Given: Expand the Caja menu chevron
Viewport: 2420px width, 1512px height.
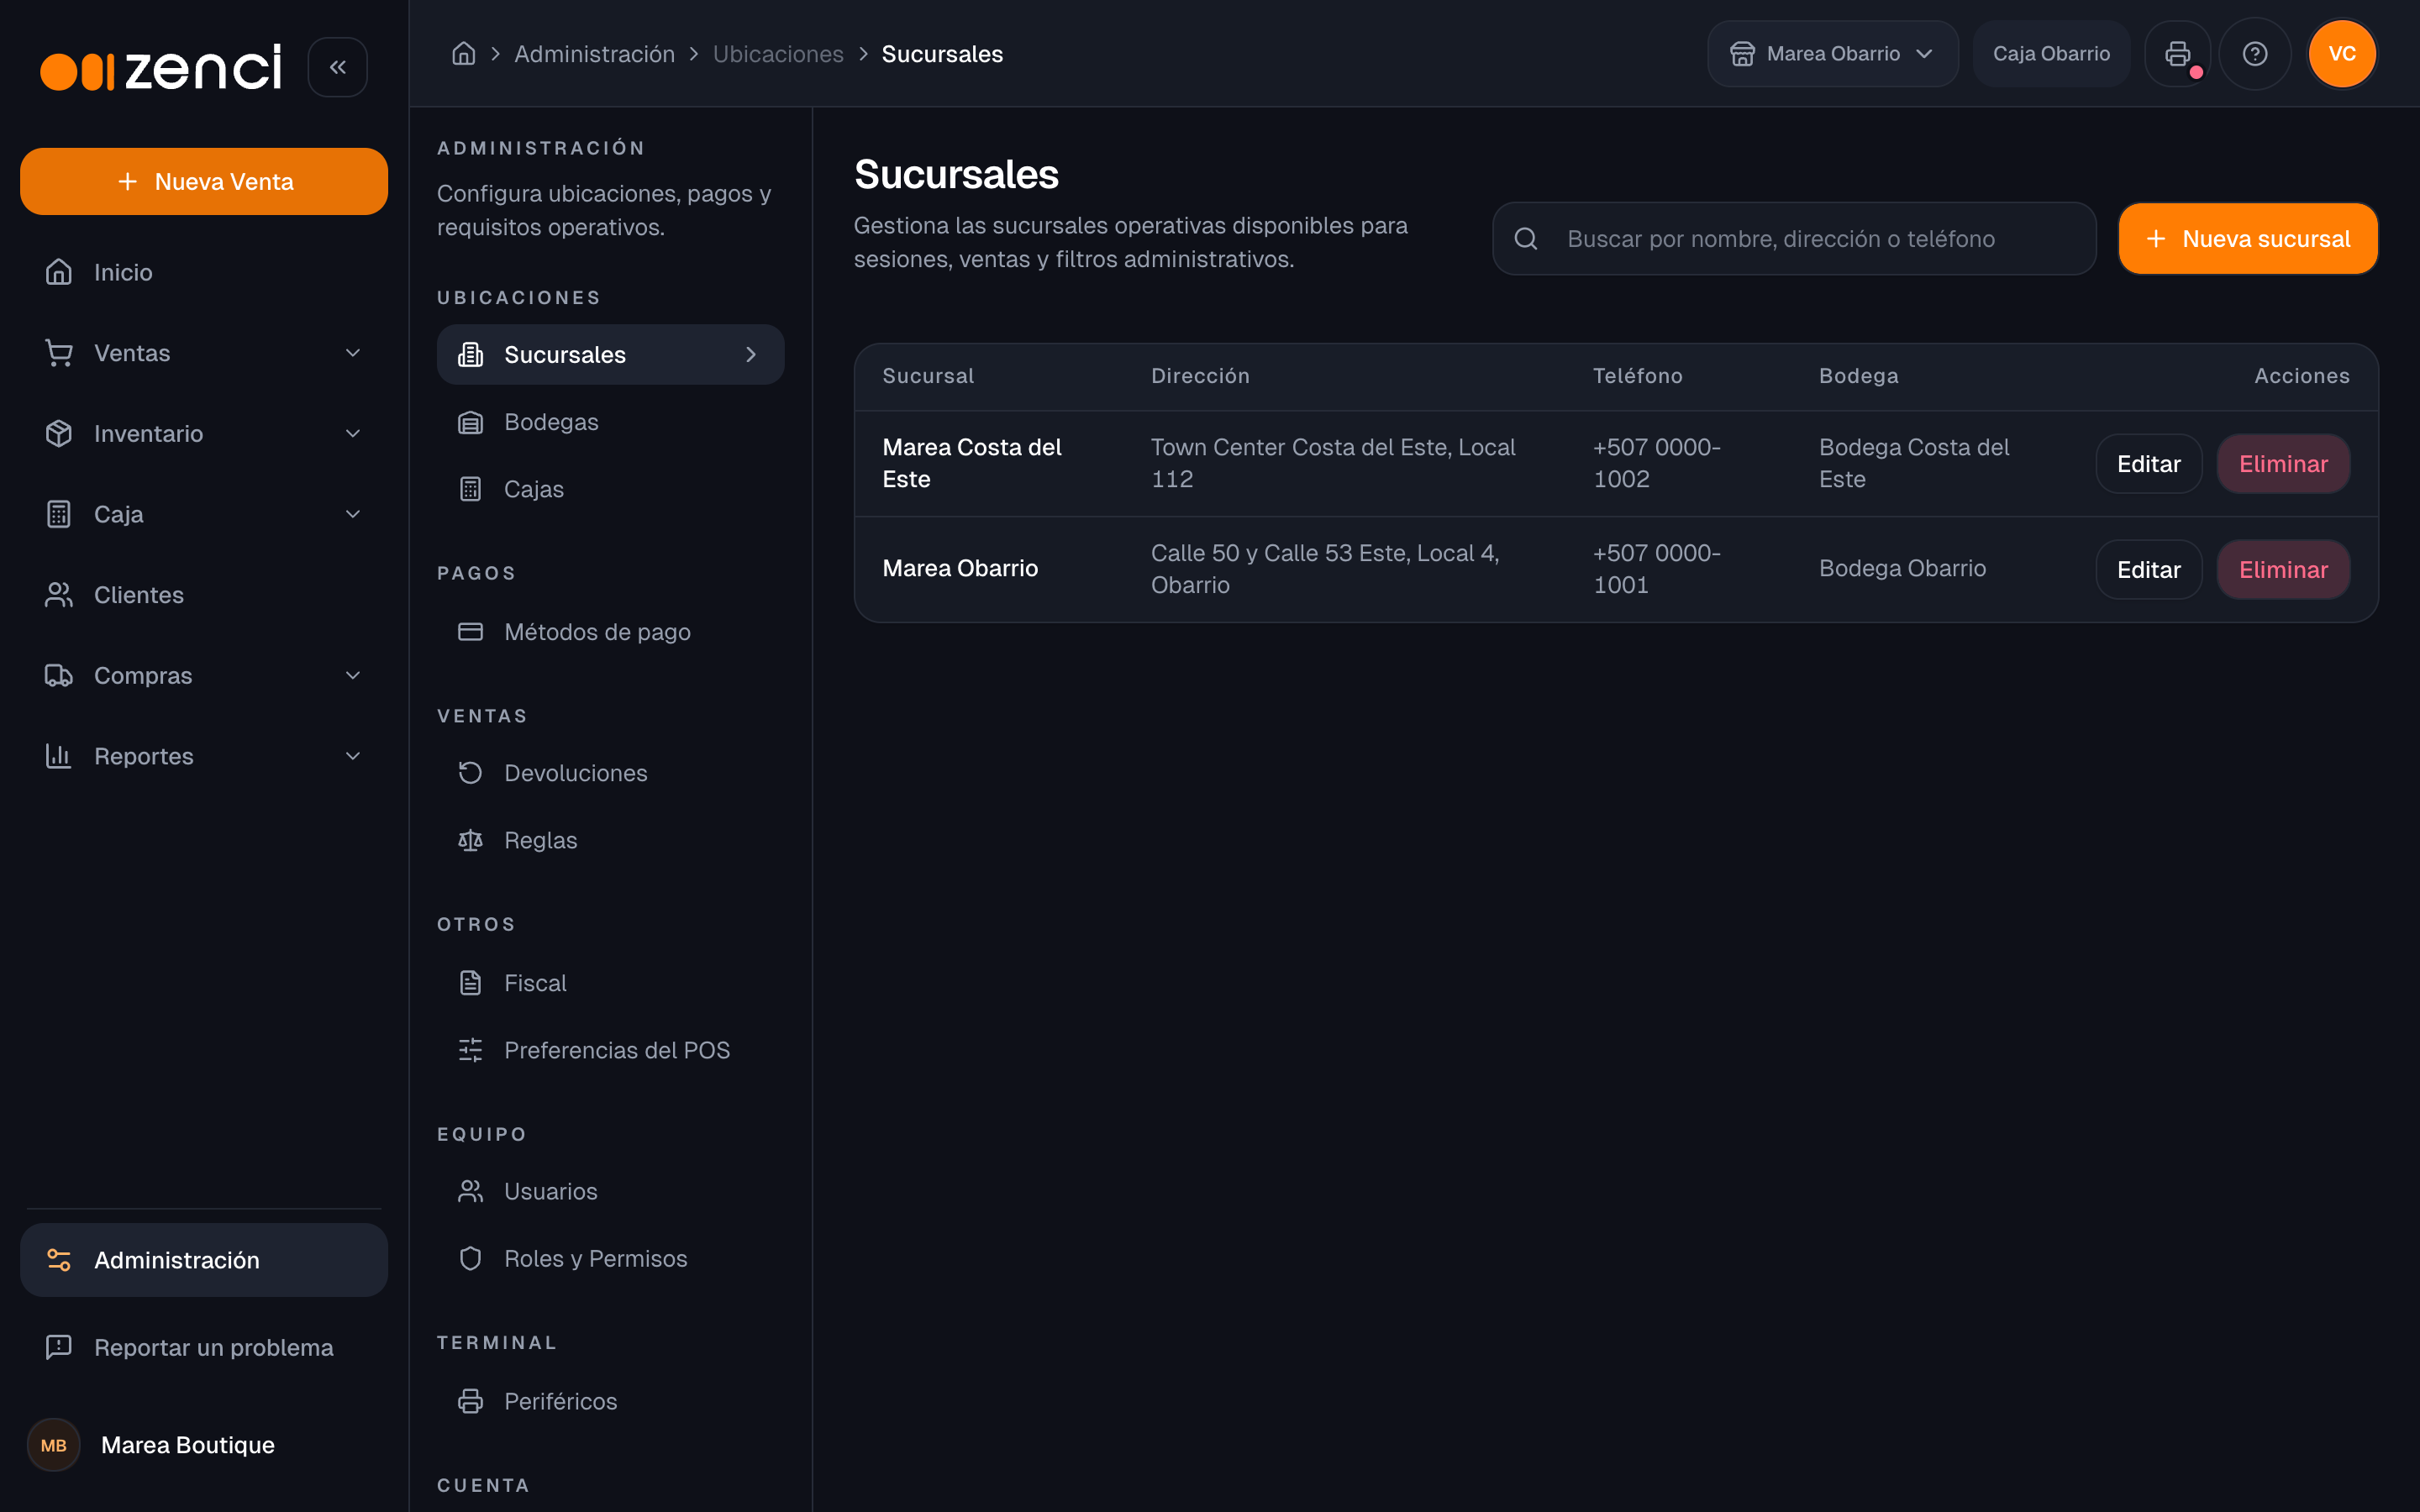Looking at the screenshot, I should [x=352, y=514].
